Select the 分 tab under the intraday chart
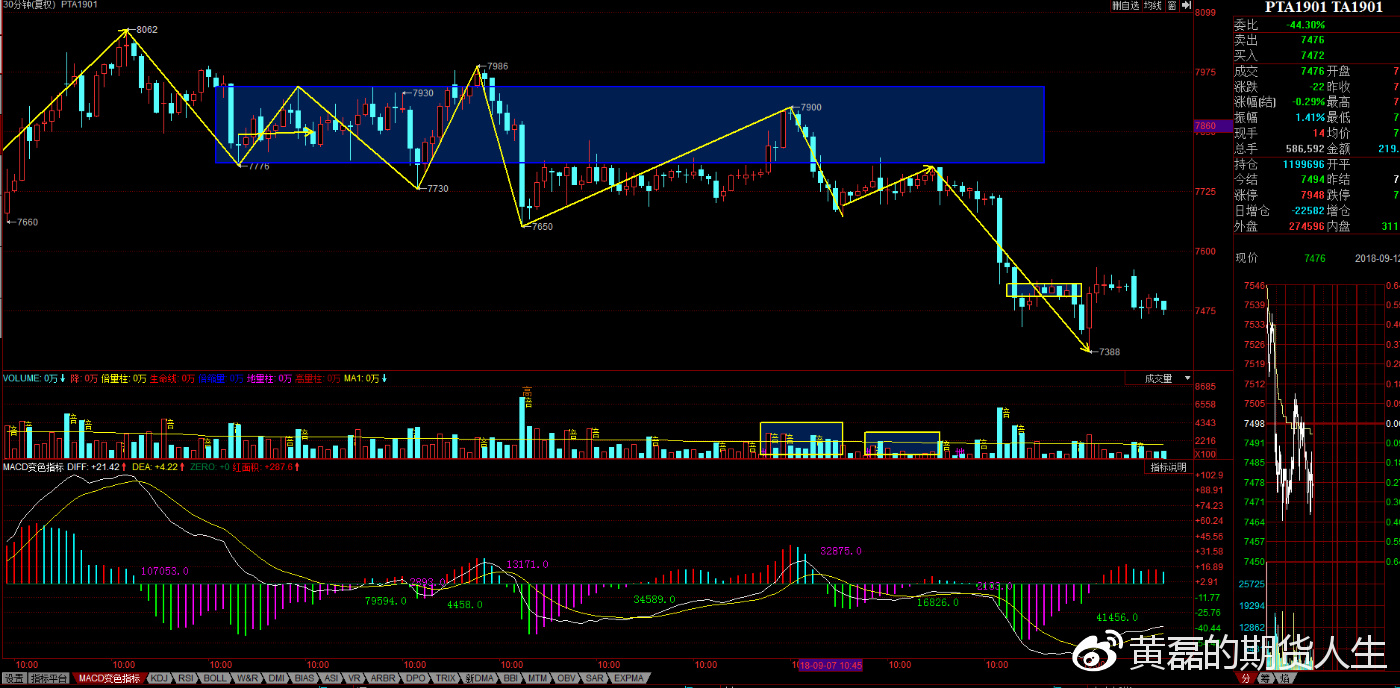This screenshot has height=688, width=1400. point(1245,678)
